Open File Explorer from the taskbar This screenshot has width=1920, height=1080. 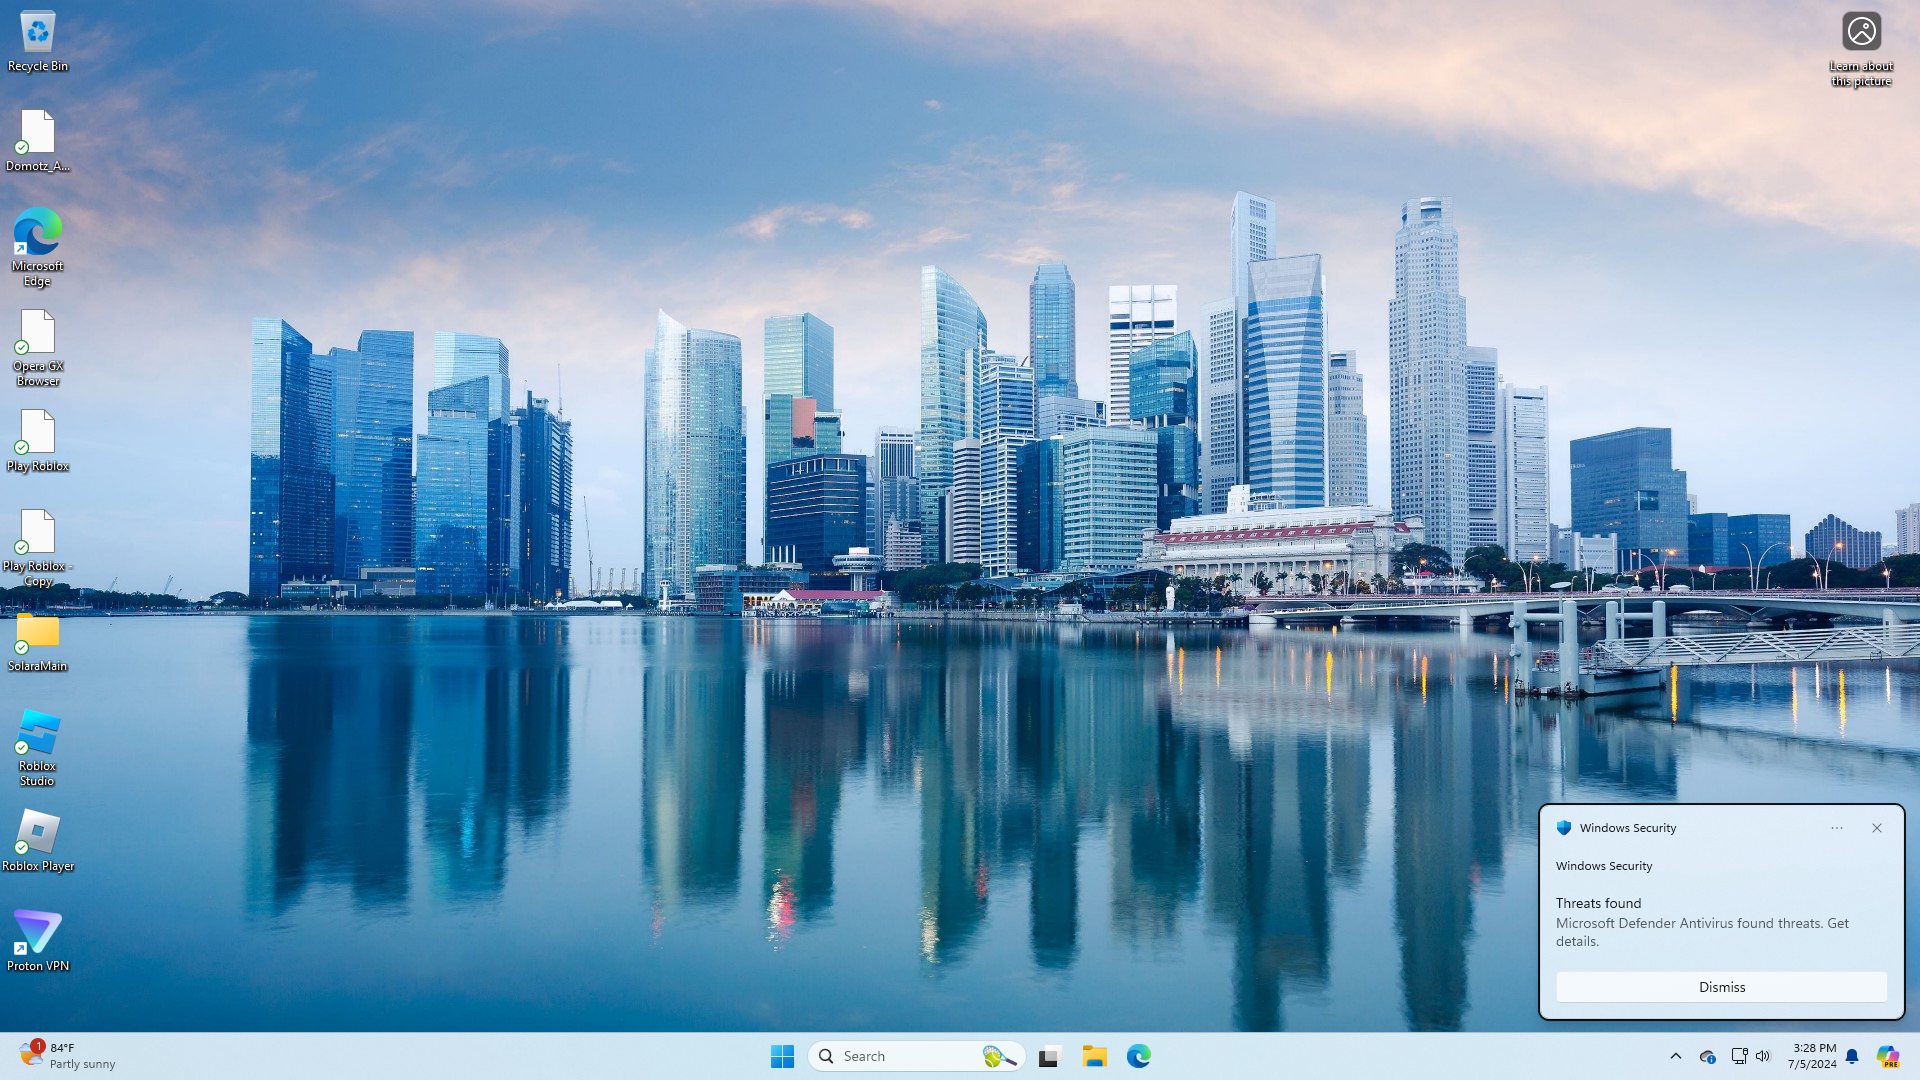click(x=1094, y=1056)
